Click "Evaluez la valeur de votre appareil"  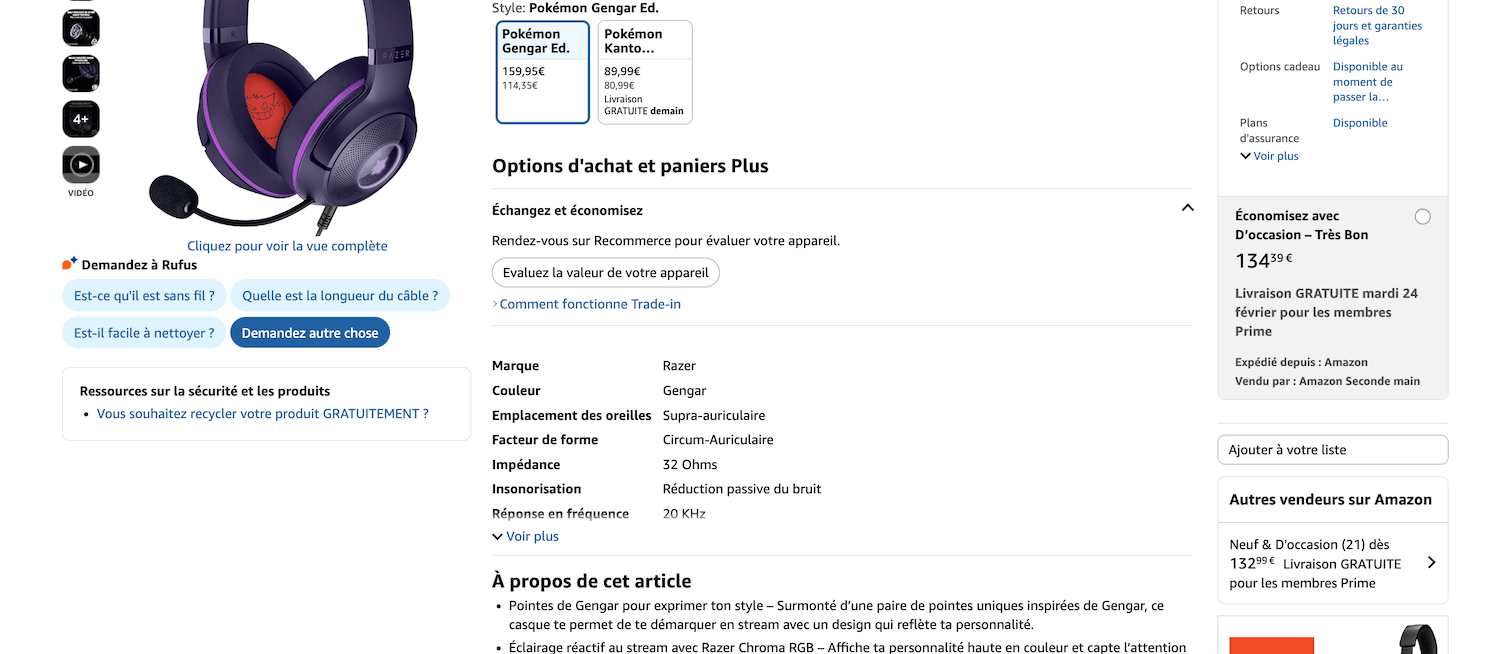605,272
